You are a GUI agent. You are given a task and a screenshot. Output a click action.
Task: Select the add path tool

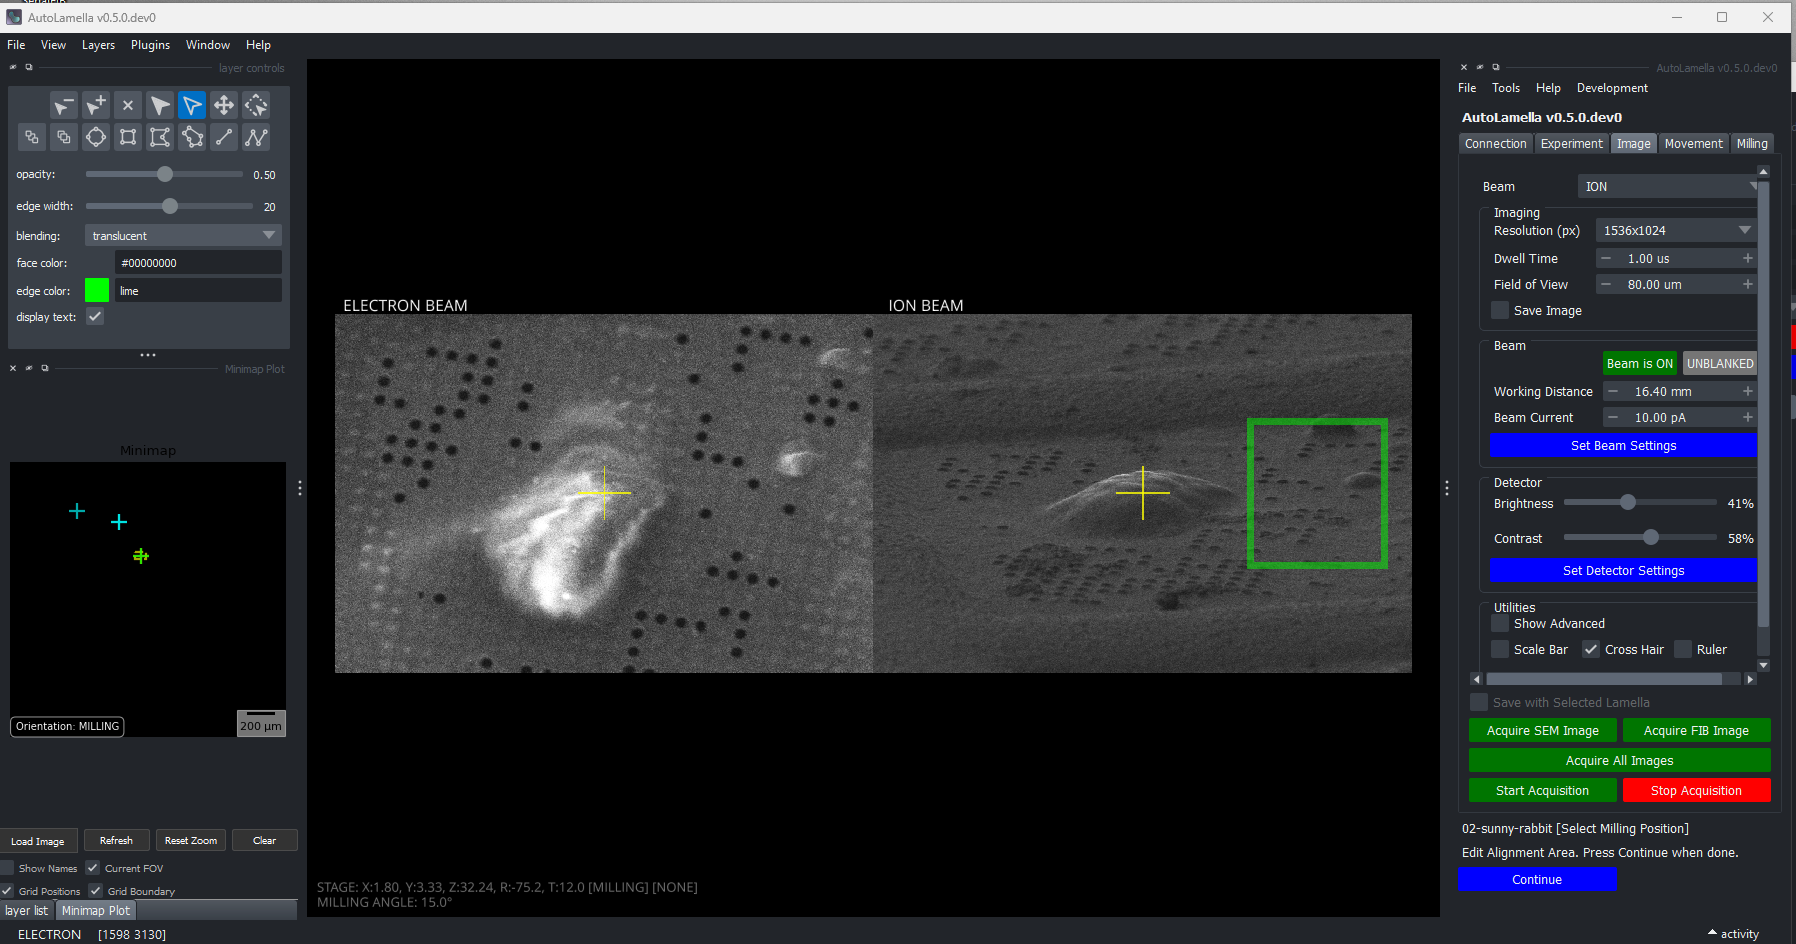(x=256, y=137)
